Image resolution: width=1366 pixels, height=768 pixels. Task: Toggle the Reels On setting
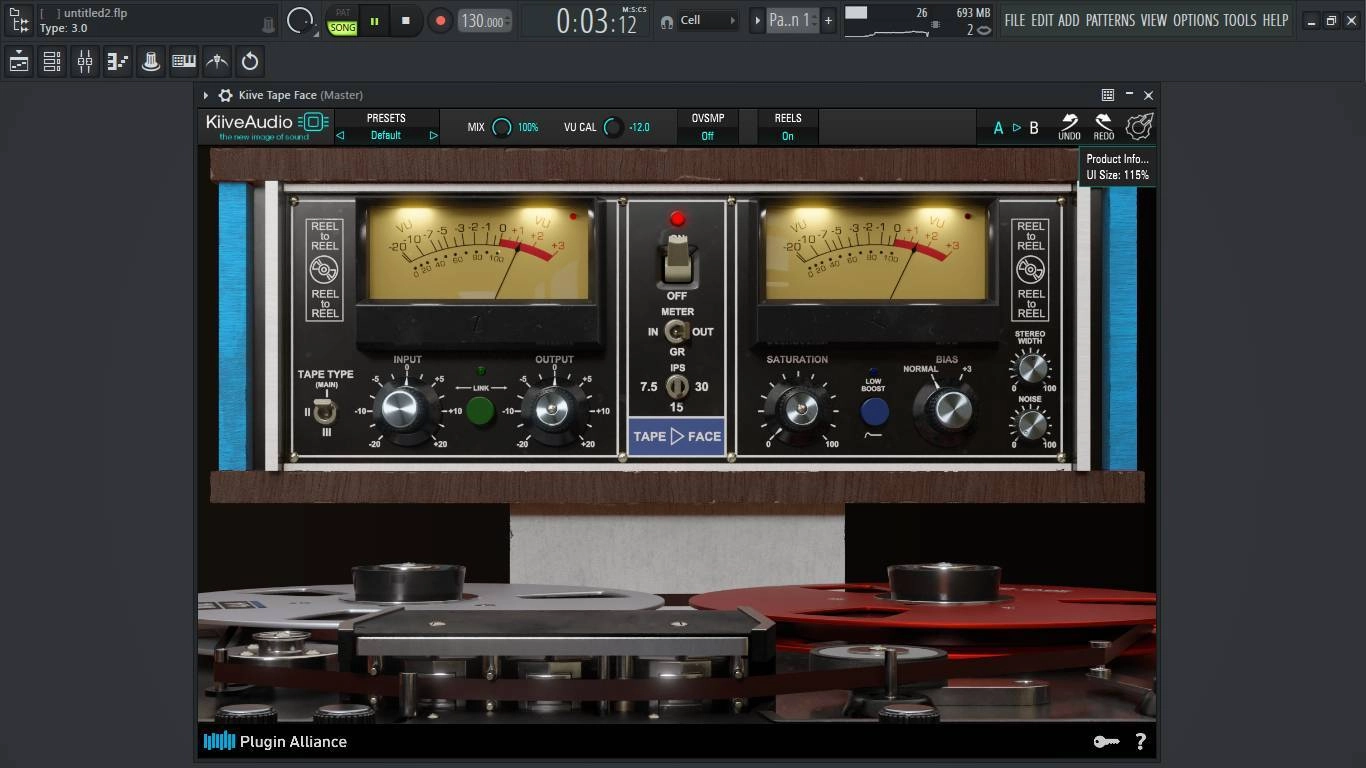[788, 127]
